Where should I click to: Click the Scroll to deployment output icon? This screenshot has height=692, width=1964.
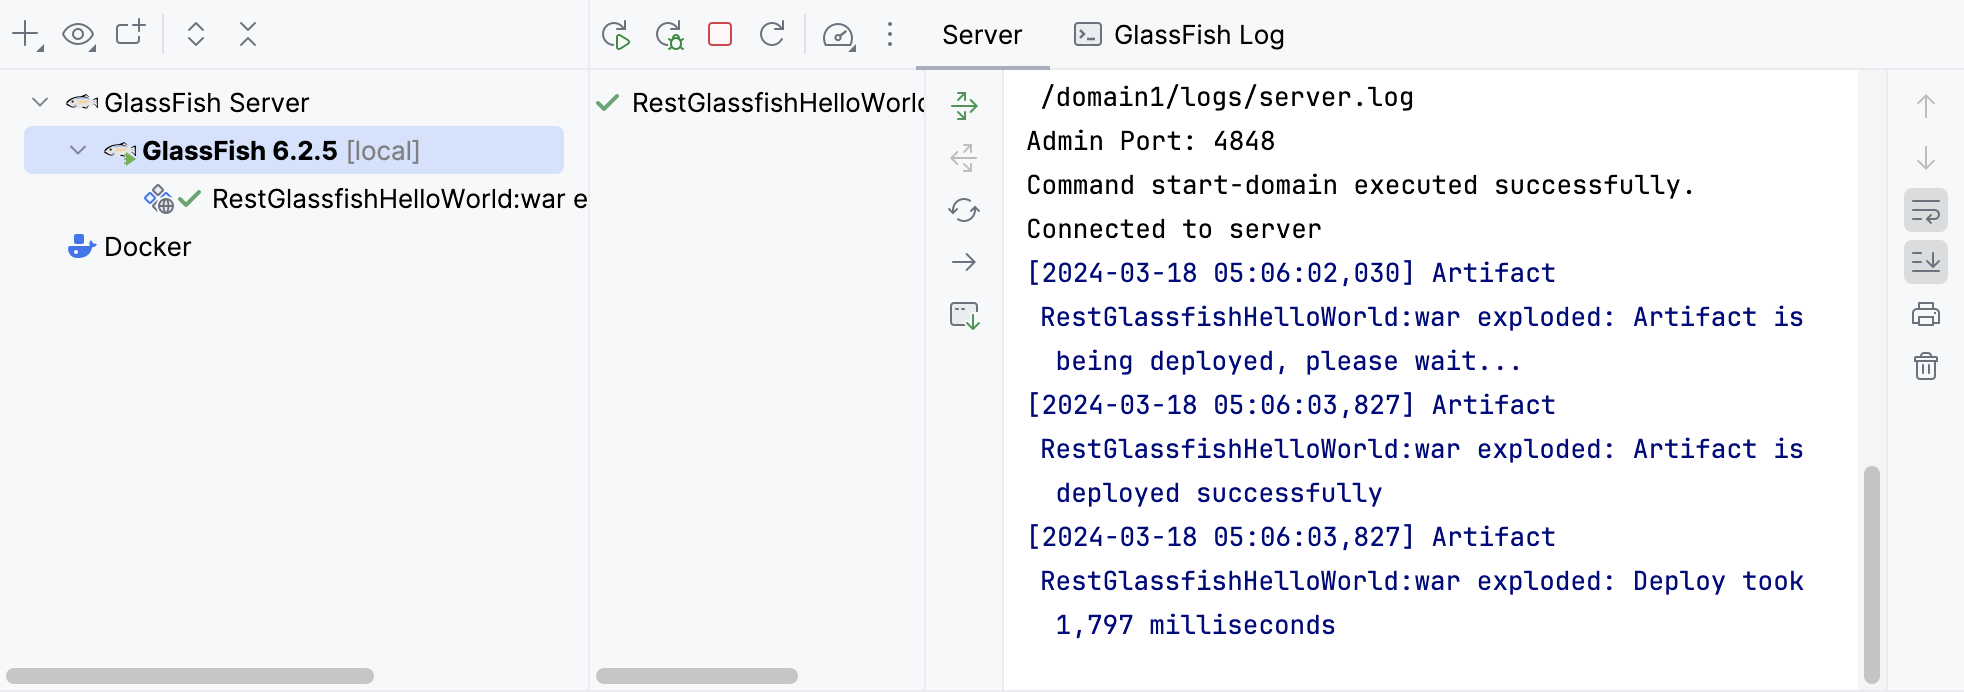(x=965, y=316)
